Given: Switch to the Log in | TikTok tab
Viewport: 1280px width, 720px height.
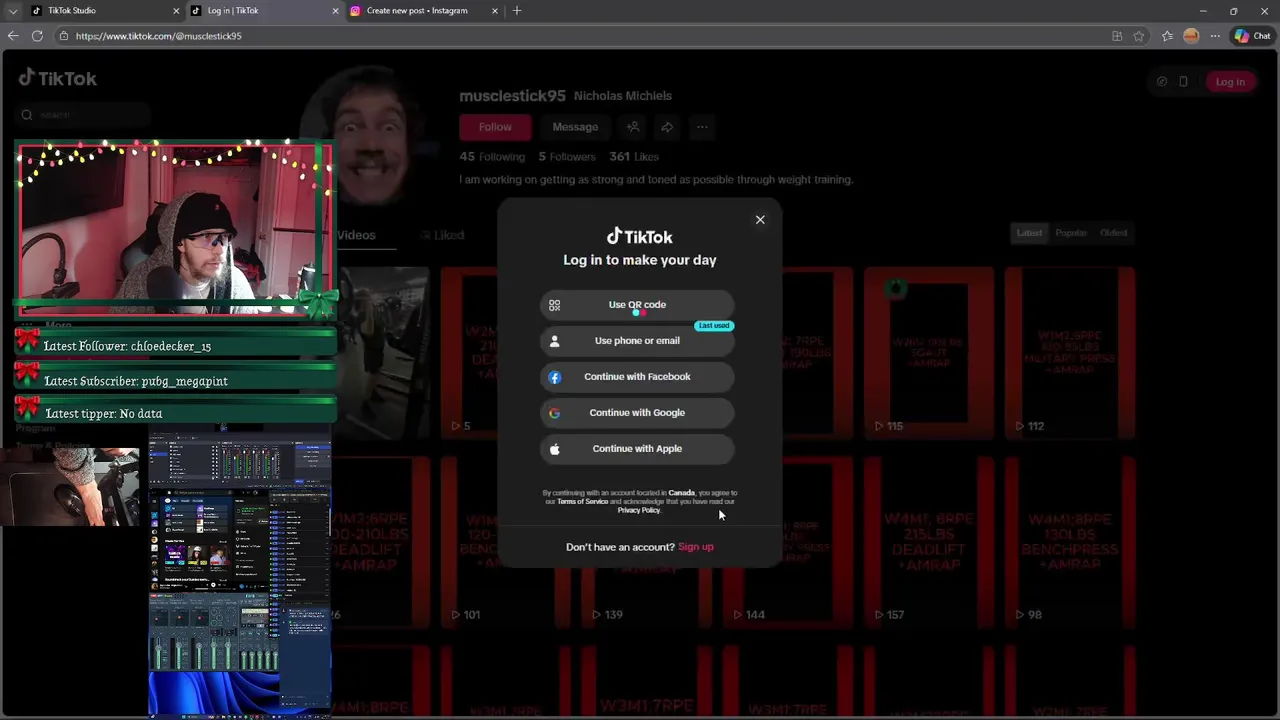Looking at the screenshot, I should tap(265, 11).
